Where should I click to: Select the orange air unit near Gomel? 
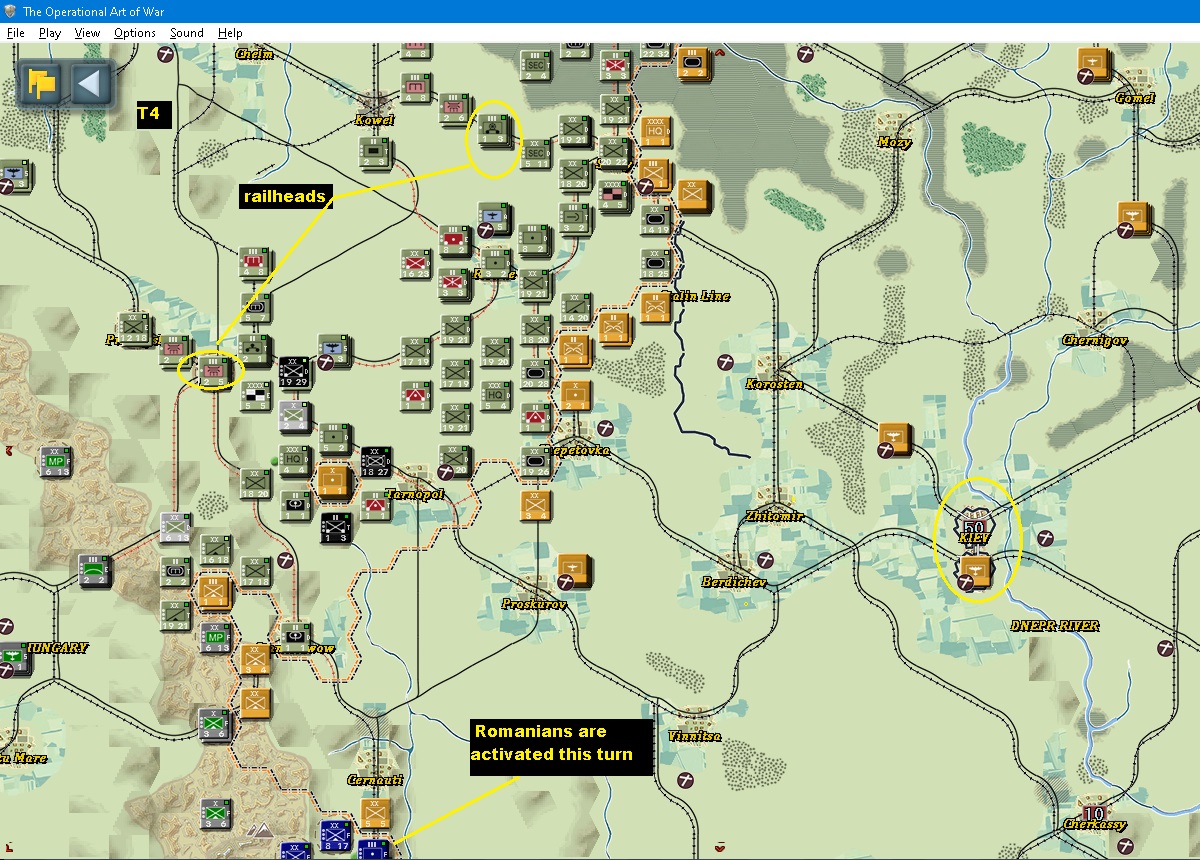1095,65
